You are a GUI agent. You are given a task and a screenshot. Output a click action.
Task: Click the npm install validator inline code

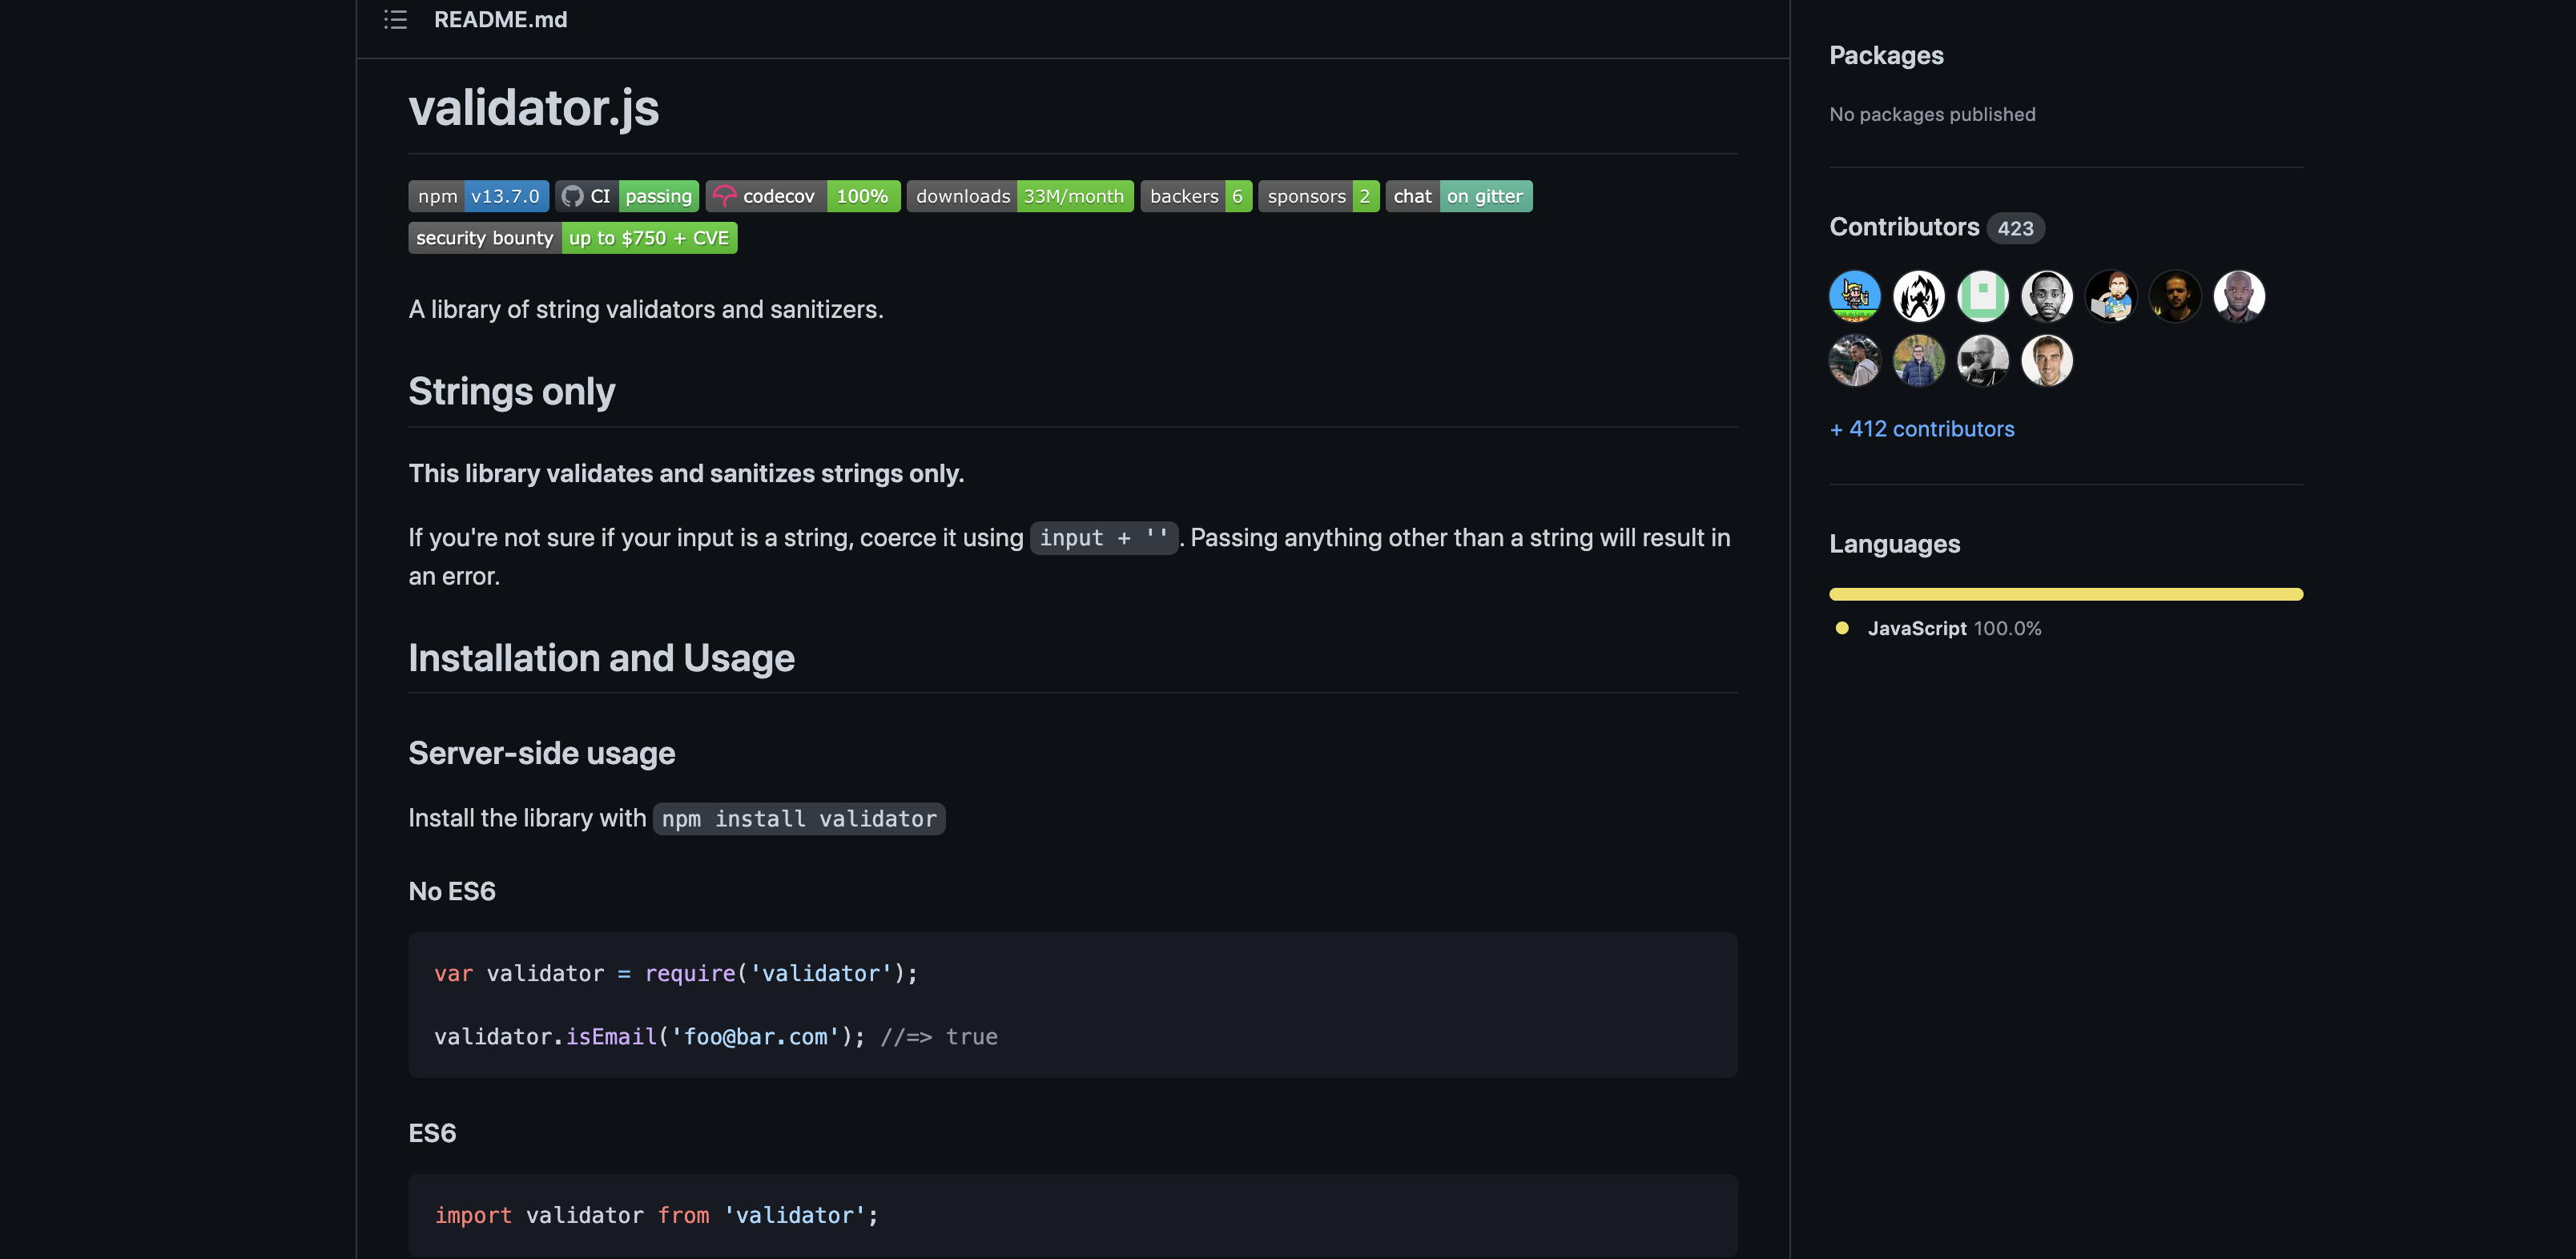tap(798, 818)
